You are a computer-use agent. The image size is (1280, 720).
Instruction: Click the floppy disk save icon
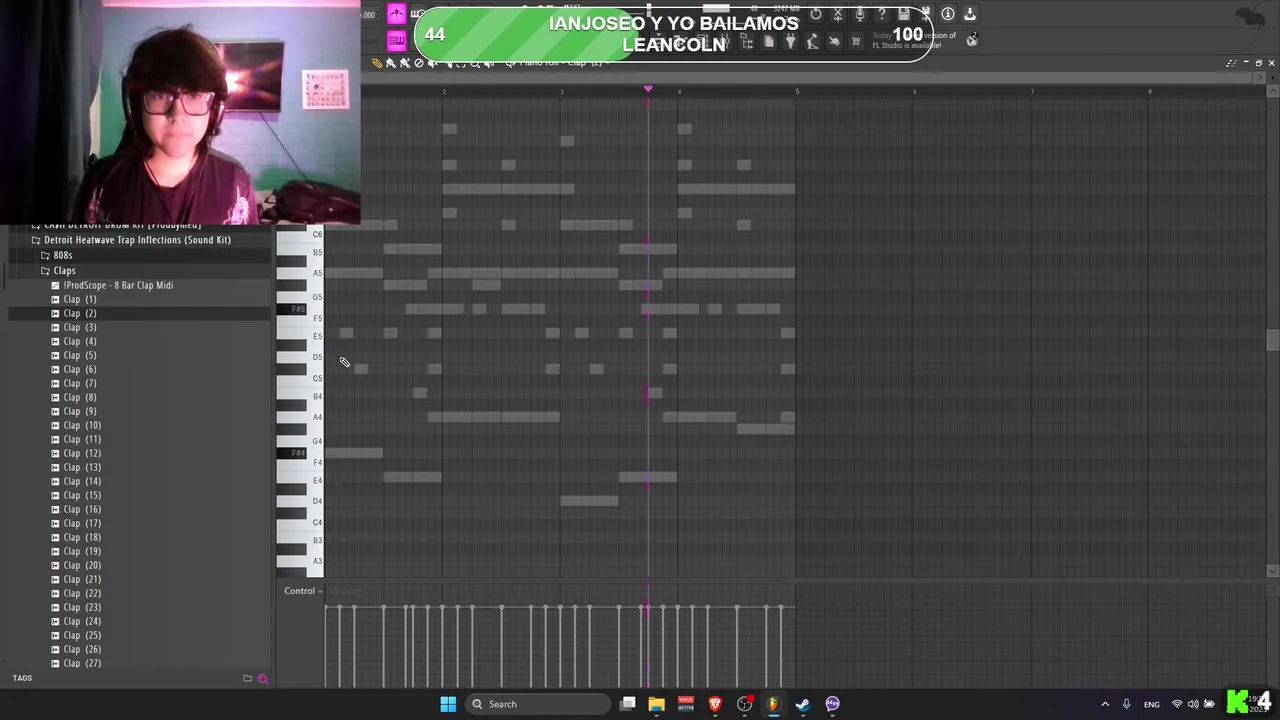(x=903, y=14)
